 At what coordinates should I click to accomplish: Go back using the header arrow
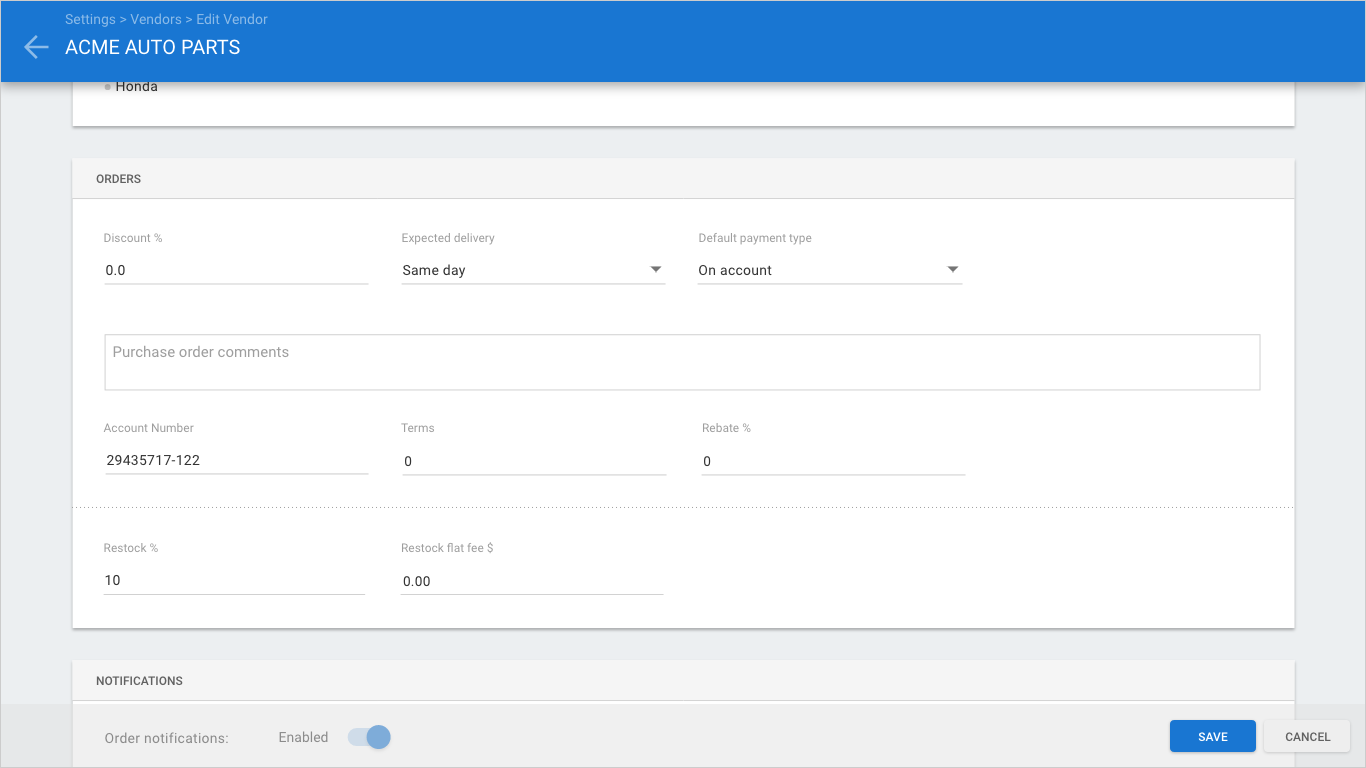click(x=36, y=47)
